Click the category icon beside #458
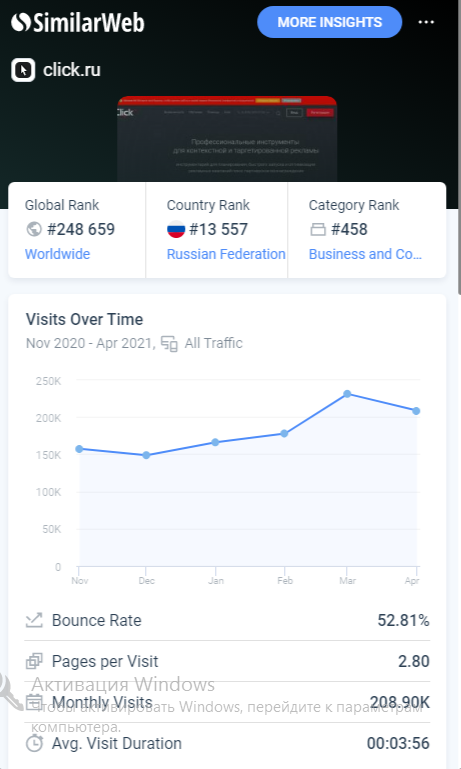461x769 pixels. tap(318, 229)
